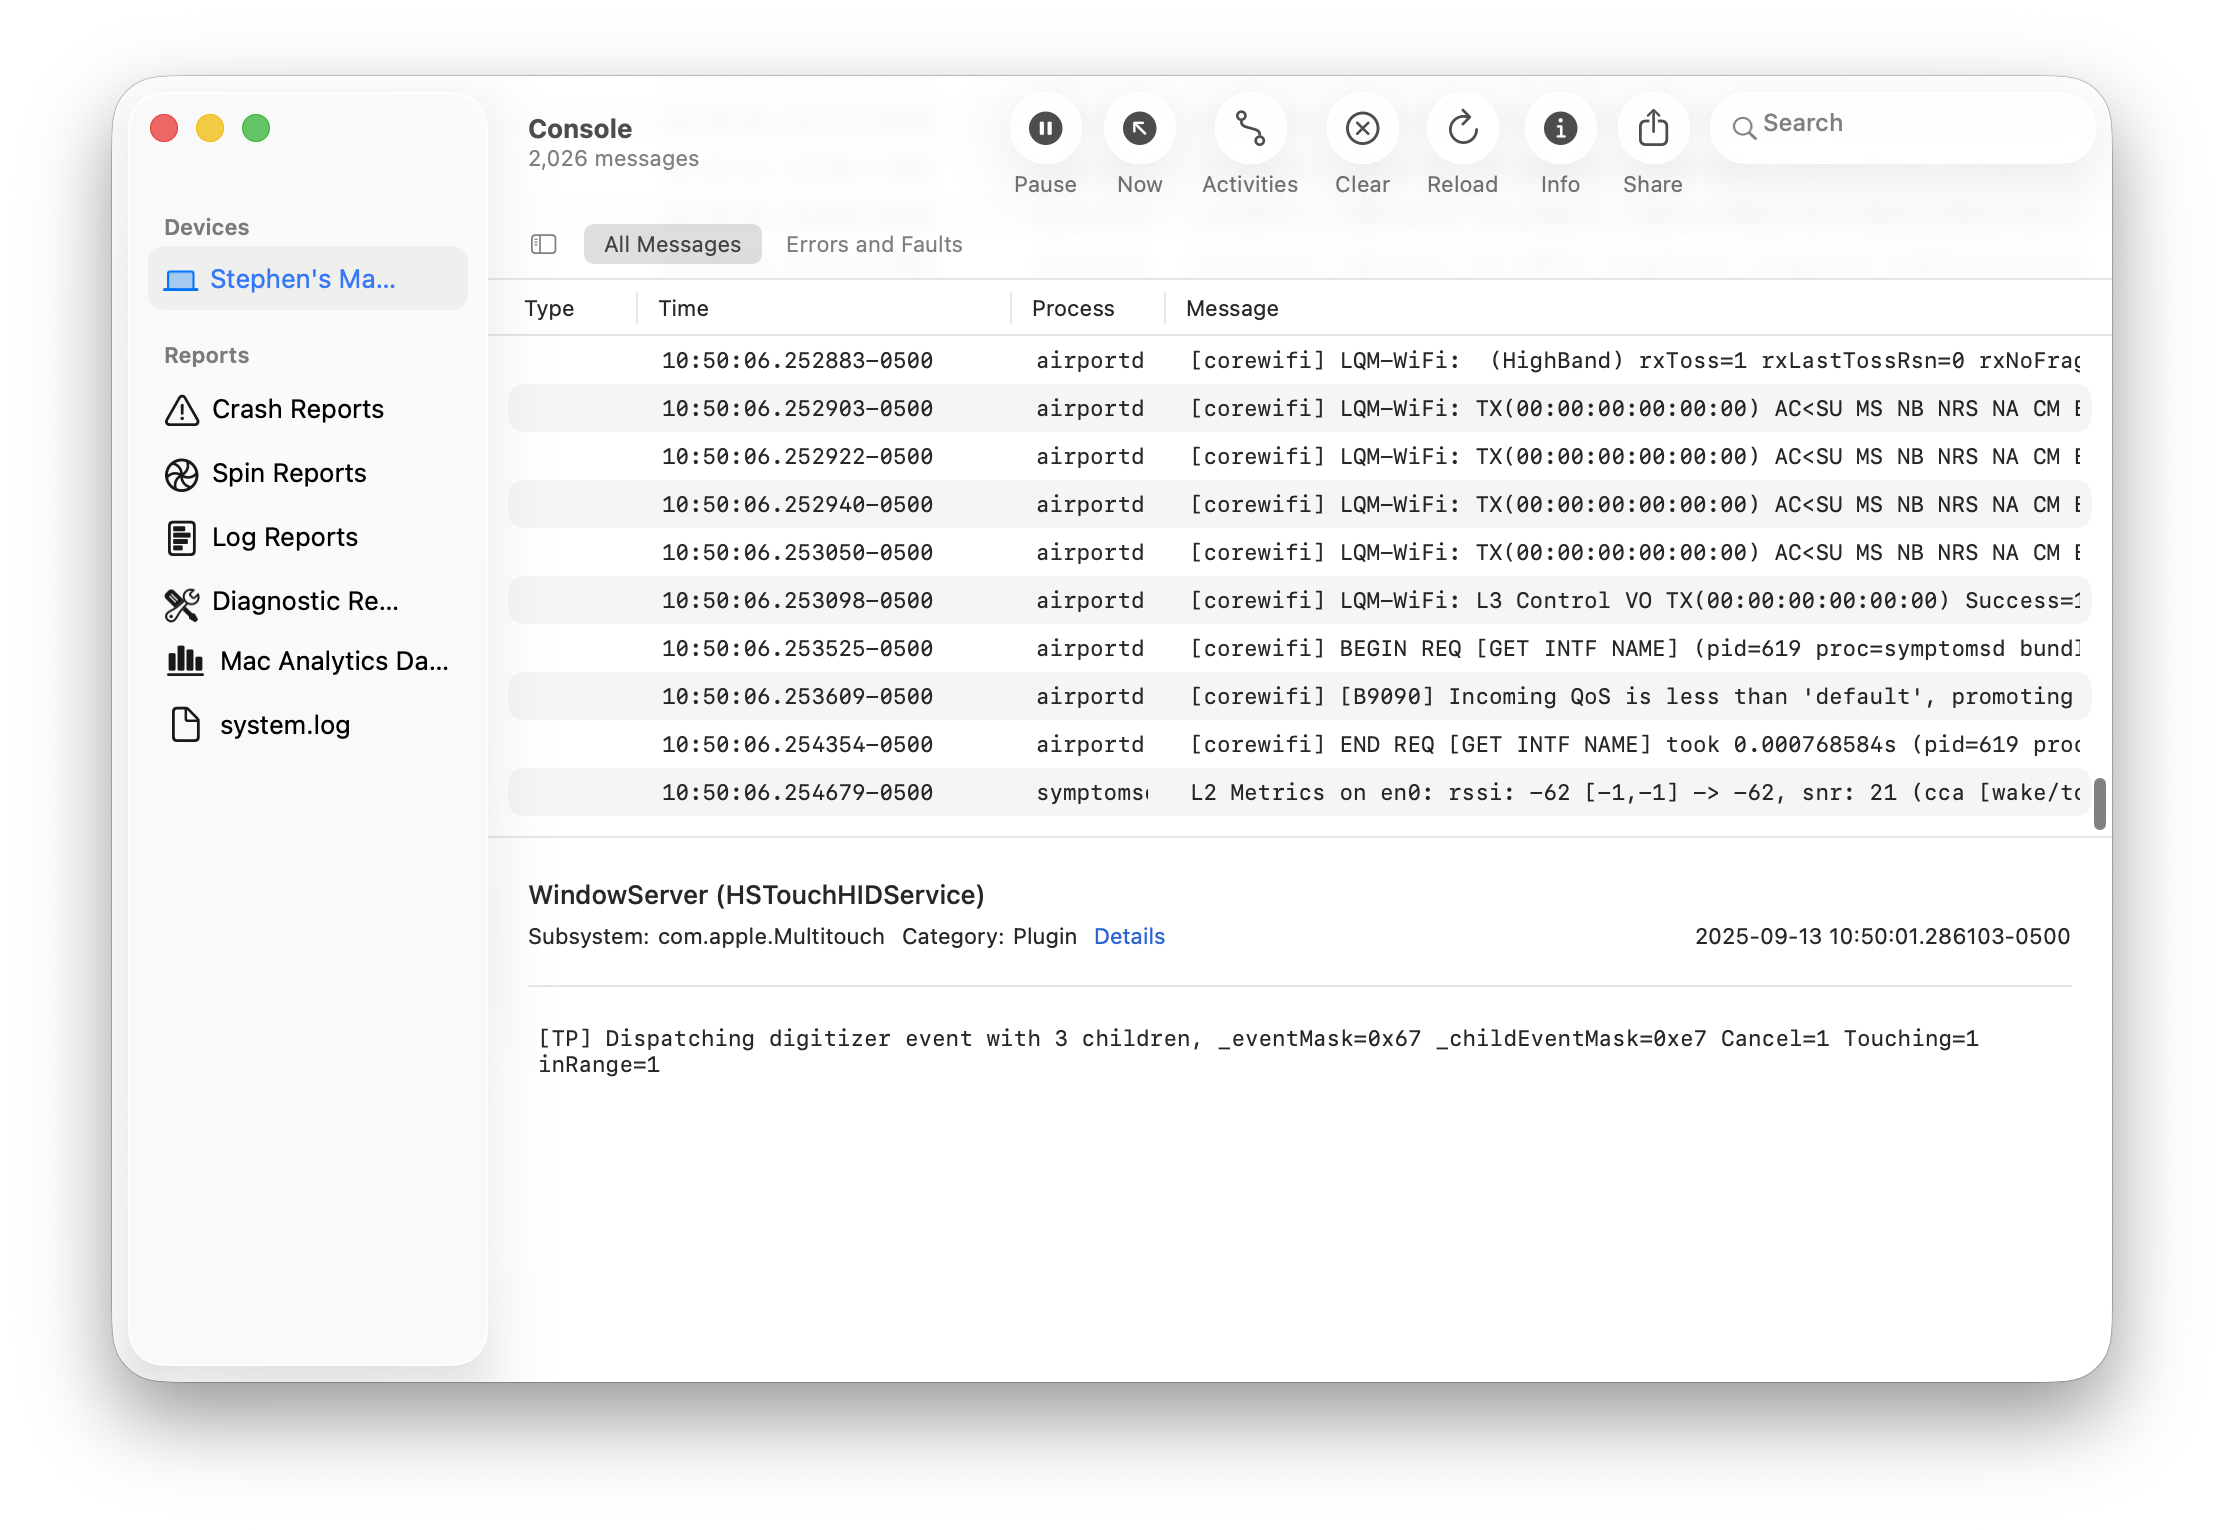The width and height of the screenshot is (2224, 1530).
Task: Jump to Now in log
Action: pyautogui.click(x=1139, y=128)
